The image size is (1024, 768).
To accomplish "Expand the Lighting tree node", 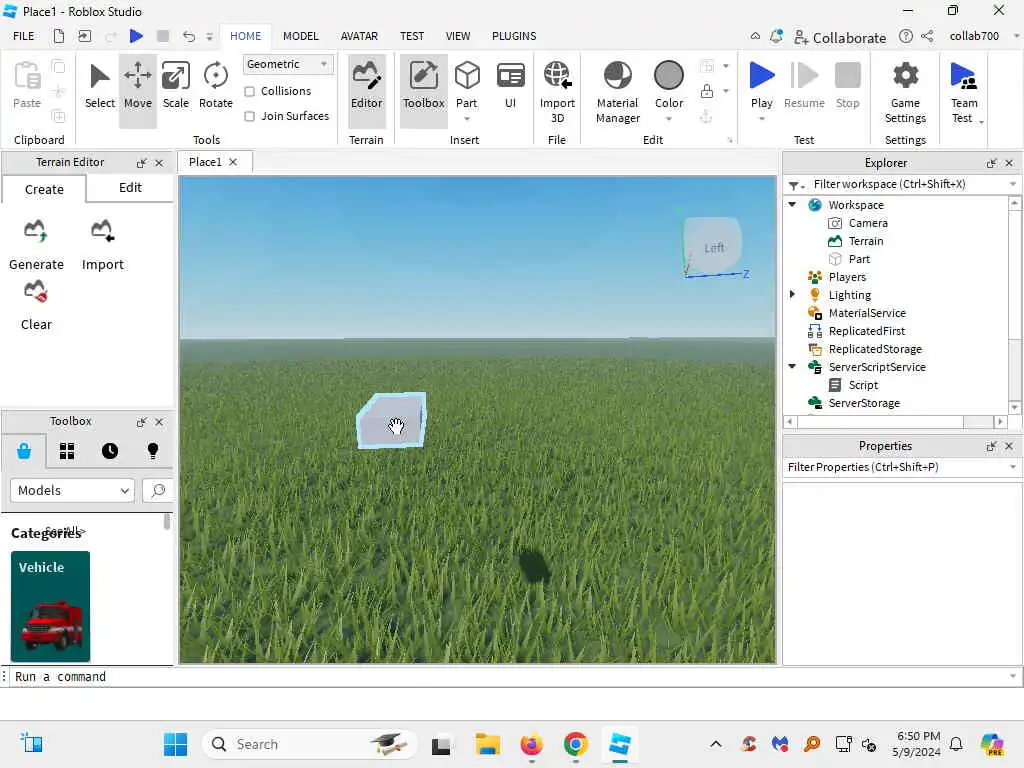I will 793,295.
